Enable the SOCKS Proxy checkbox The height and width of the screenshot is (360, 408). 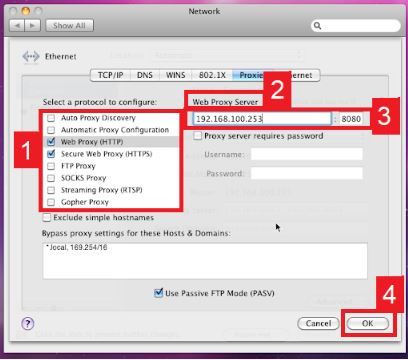click(x=51, y=178)
